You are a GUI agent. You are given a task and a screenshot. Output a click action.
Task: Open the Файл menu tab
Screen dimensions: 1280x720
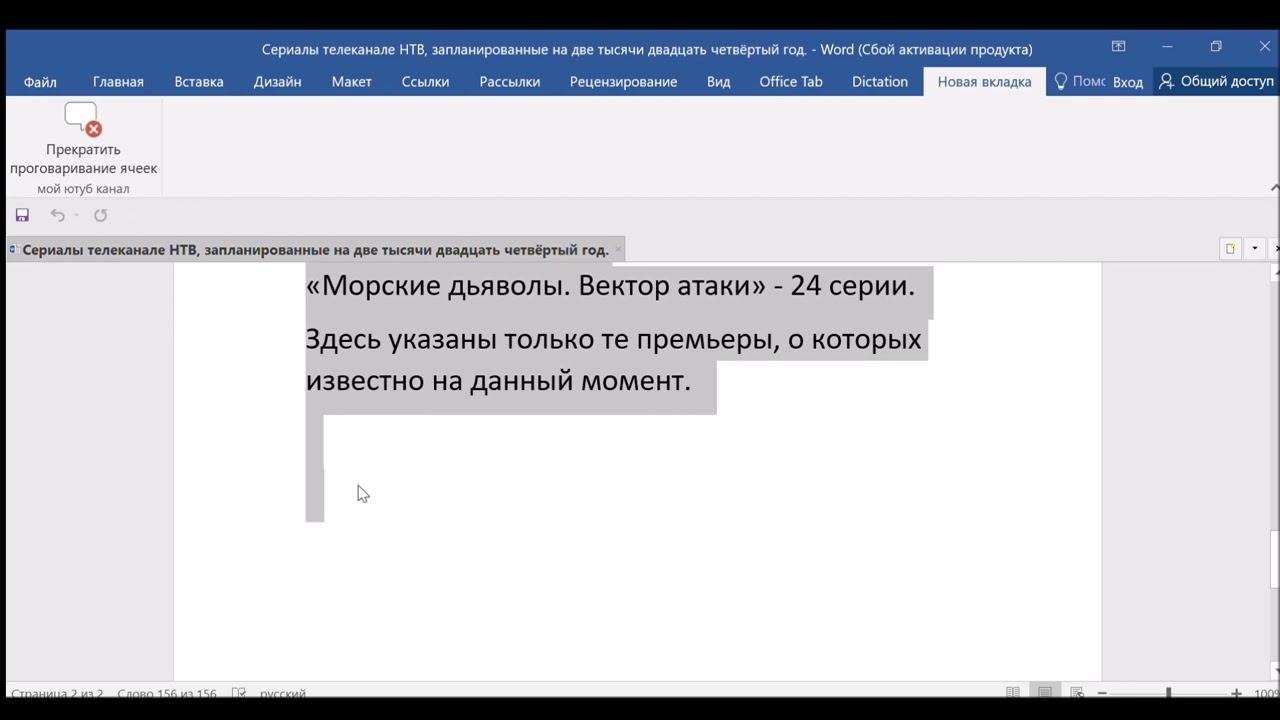pyautogui.click(x=40, y=82)
